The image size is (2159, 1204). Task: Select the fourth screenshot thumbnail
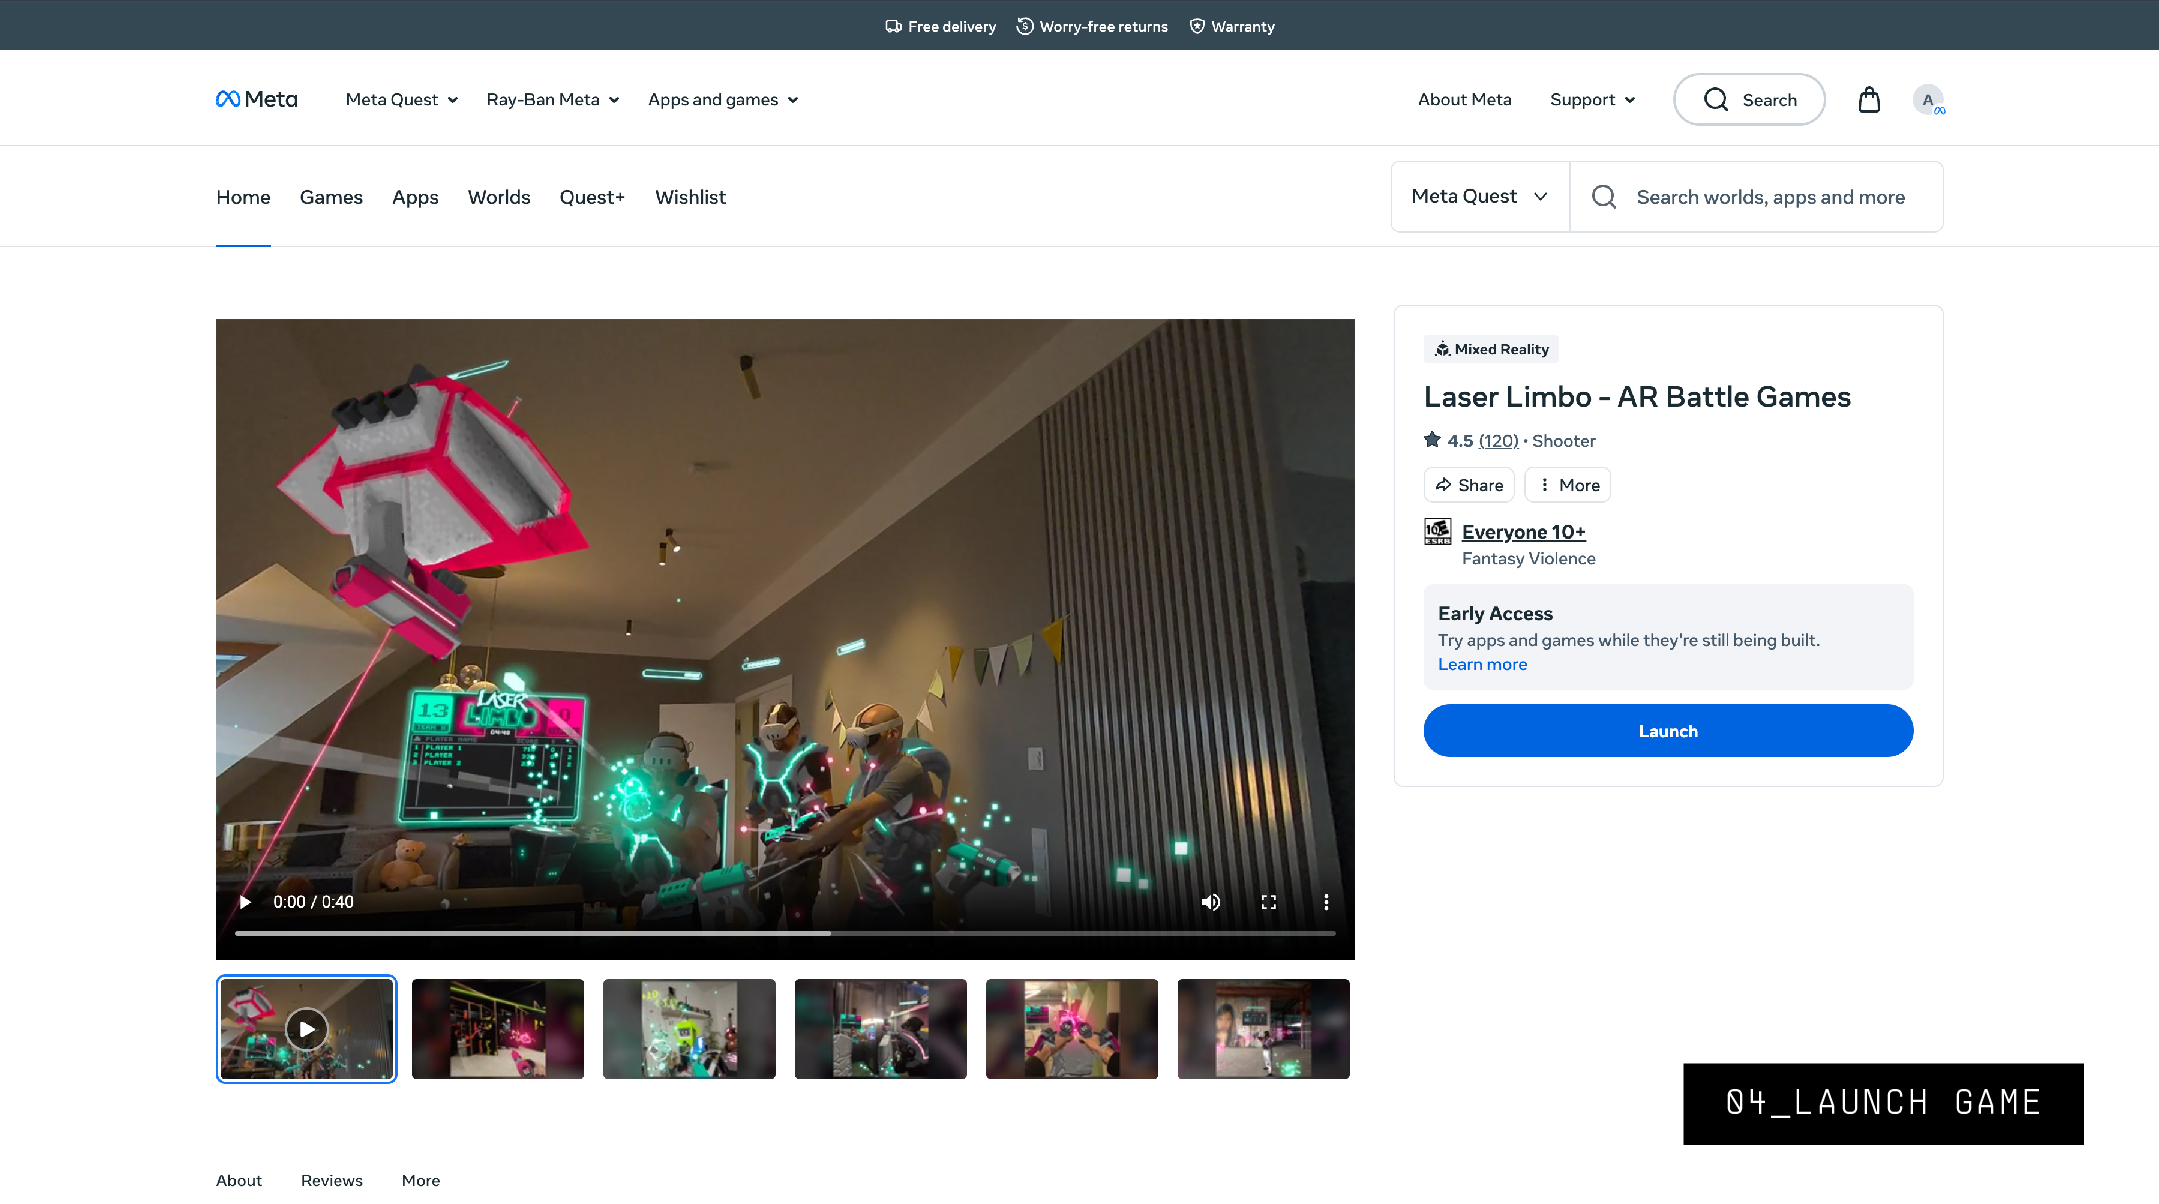[881, 1029]
